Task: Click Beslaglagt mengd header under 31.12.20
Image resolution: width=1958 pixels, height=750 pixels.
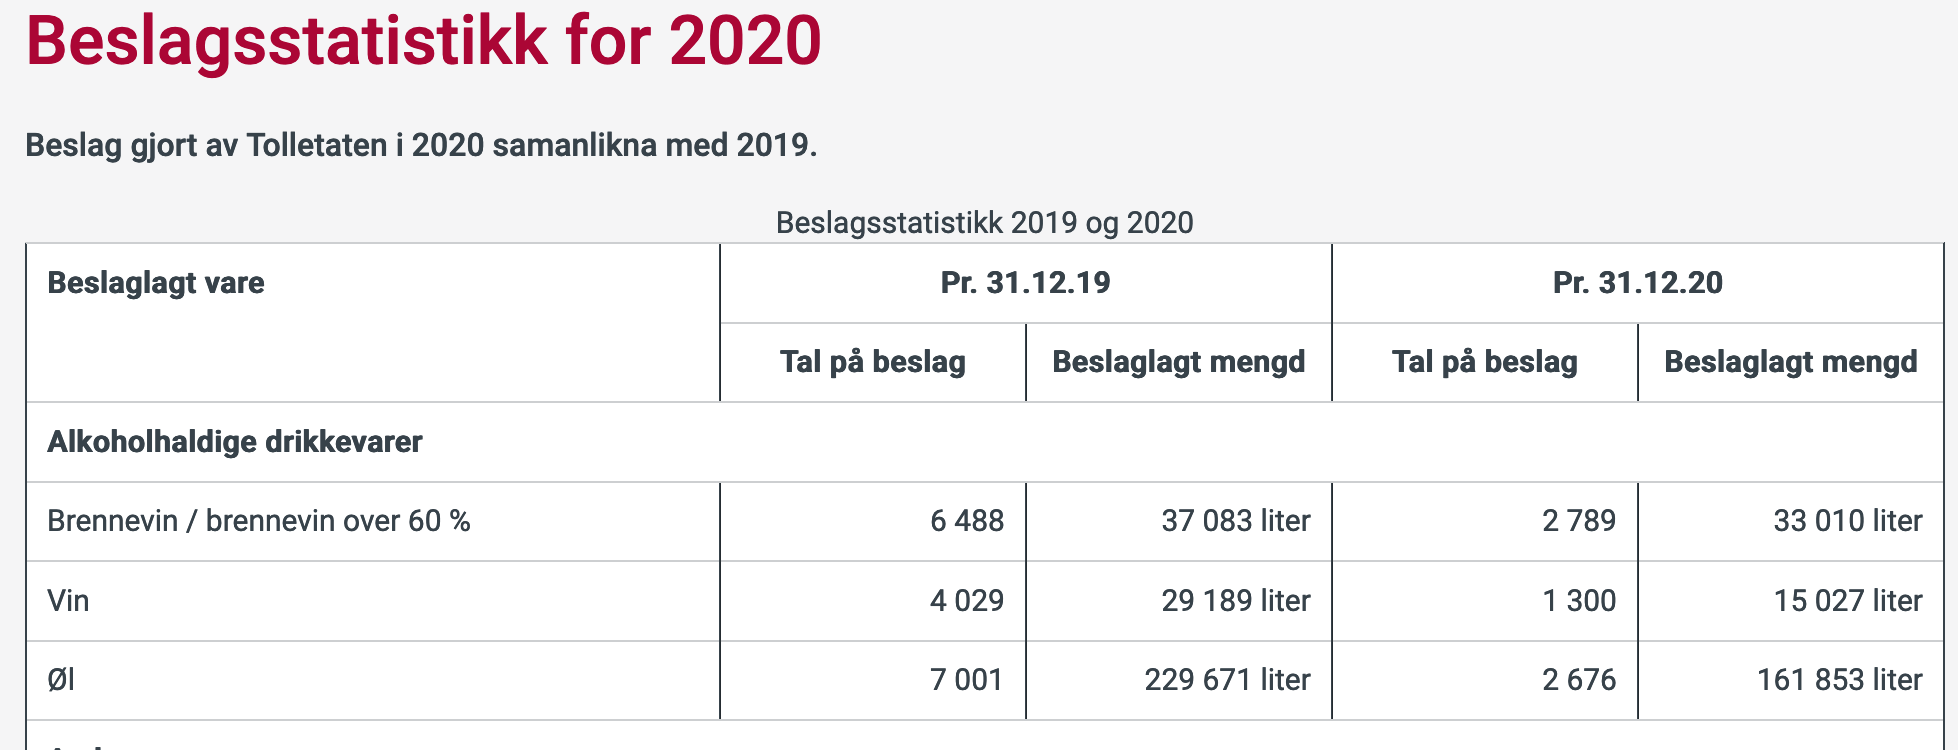Action: (x=1790, y=362)
